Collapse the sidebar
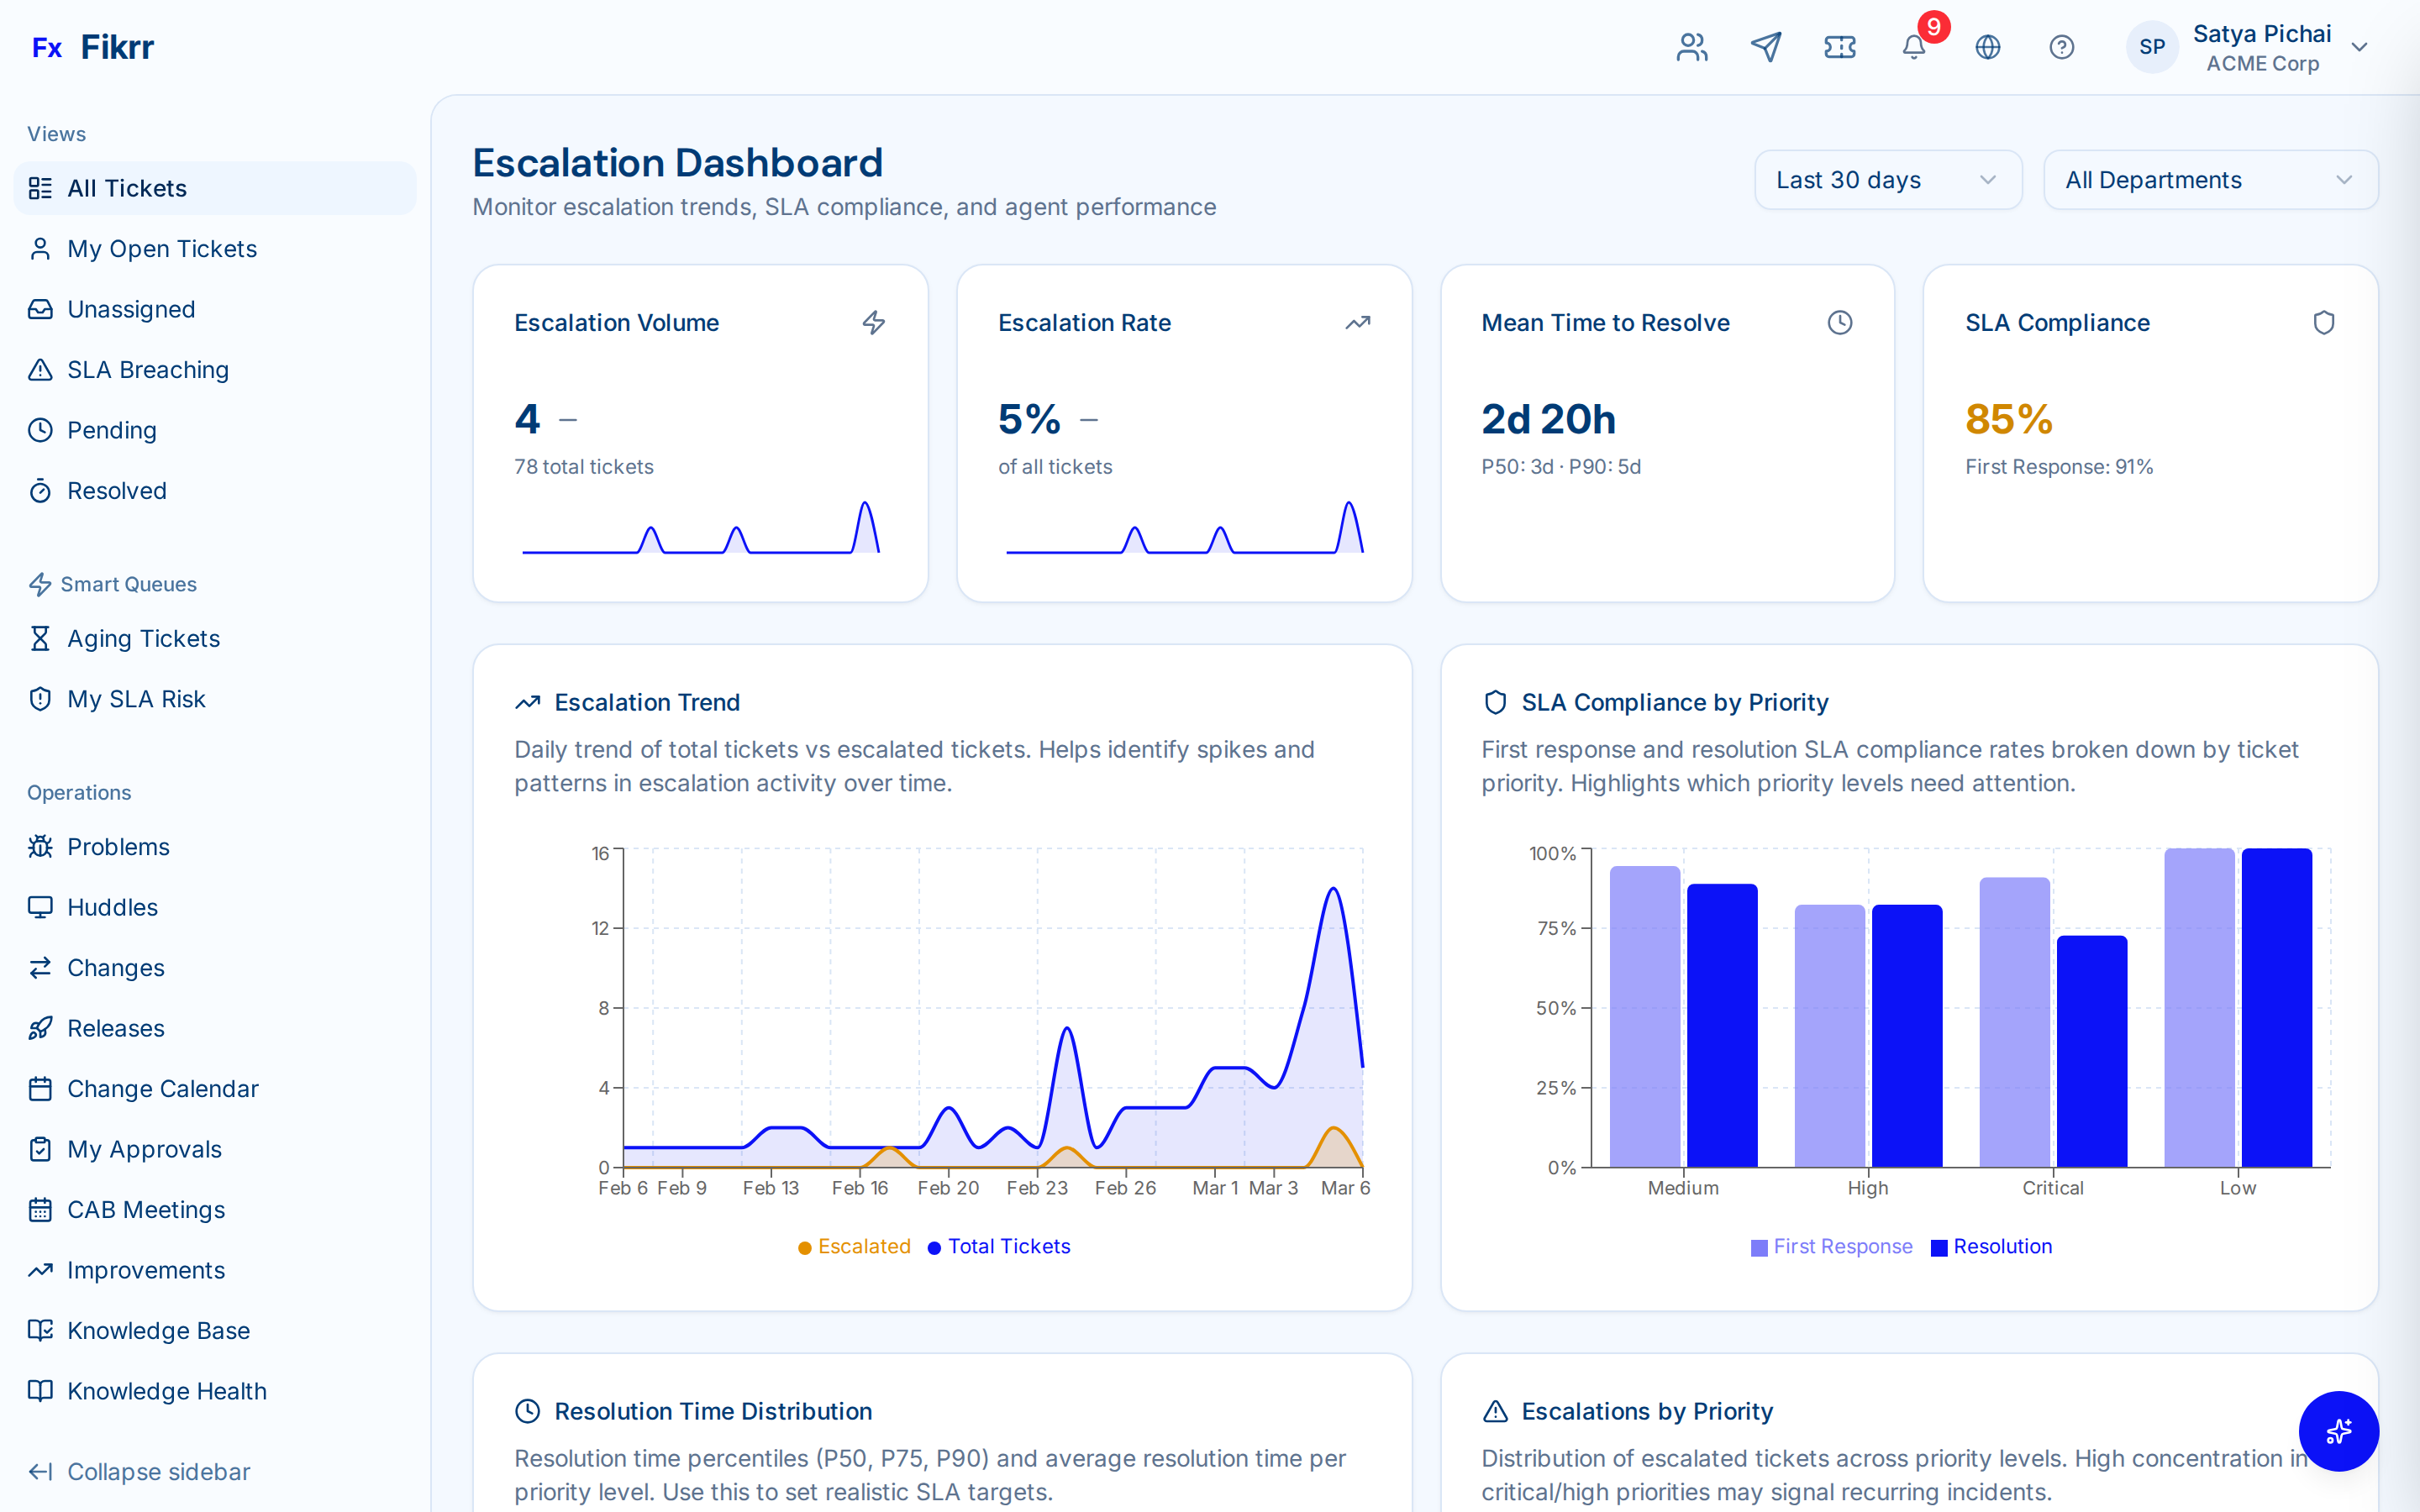 click(139, 1471)
